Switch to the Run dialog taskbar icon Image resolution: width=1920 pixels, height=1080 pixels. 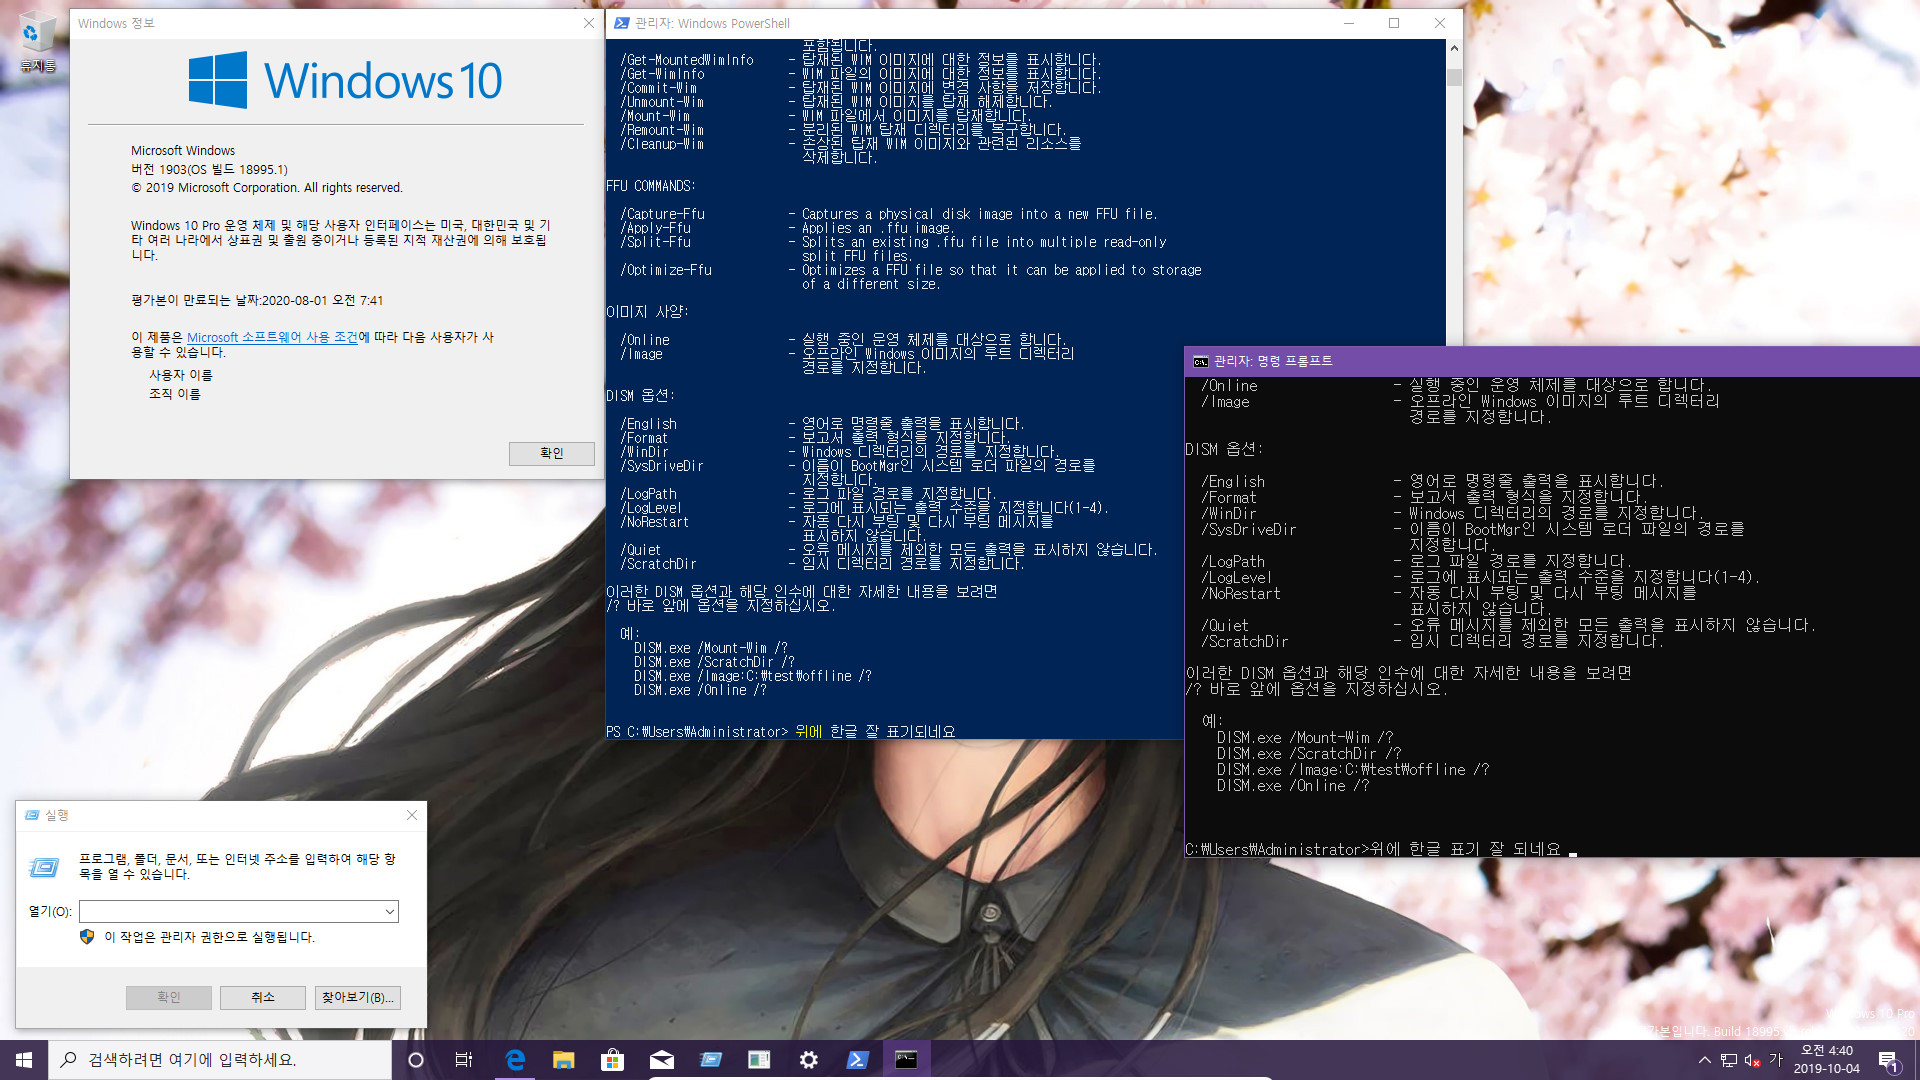(710, 1060)
